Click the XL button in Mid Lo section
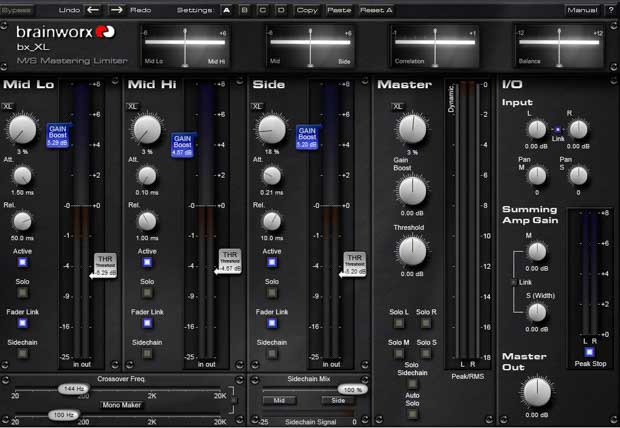Viewport: 620px width, 428px height. [9, 105]
